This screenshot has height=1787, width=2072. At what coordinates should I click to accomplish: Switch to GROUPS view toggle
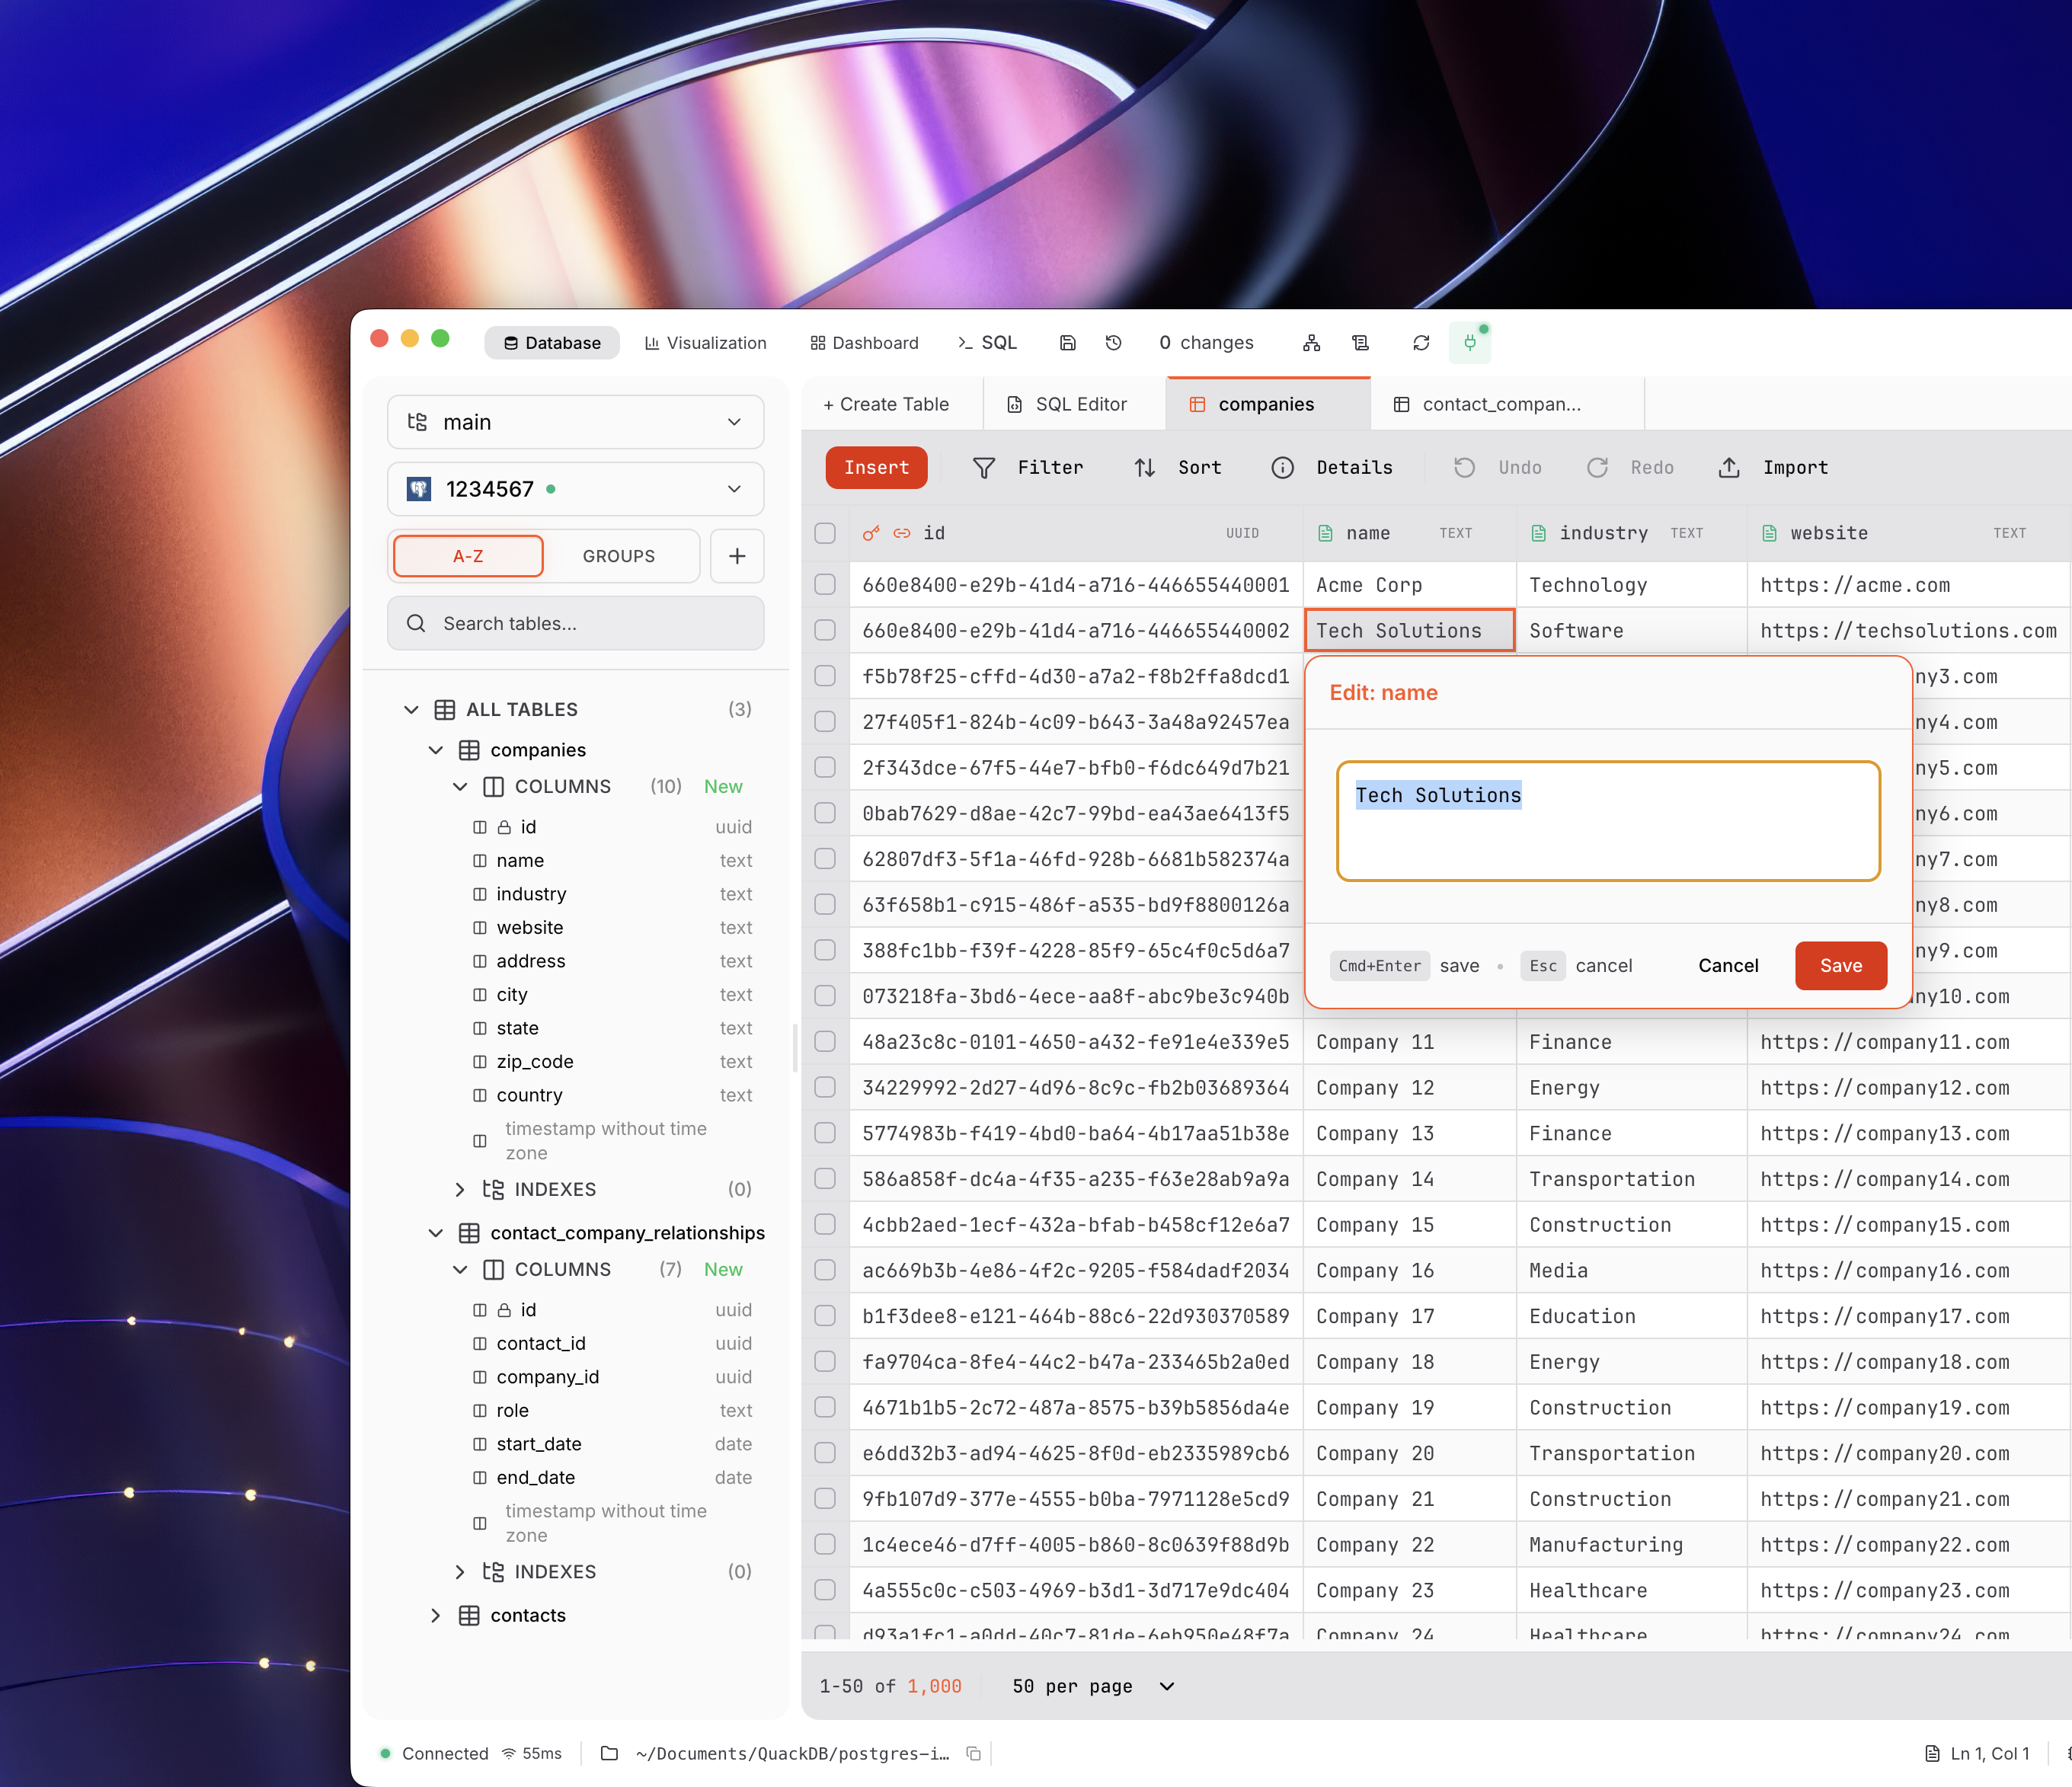[x=619, y=556]
